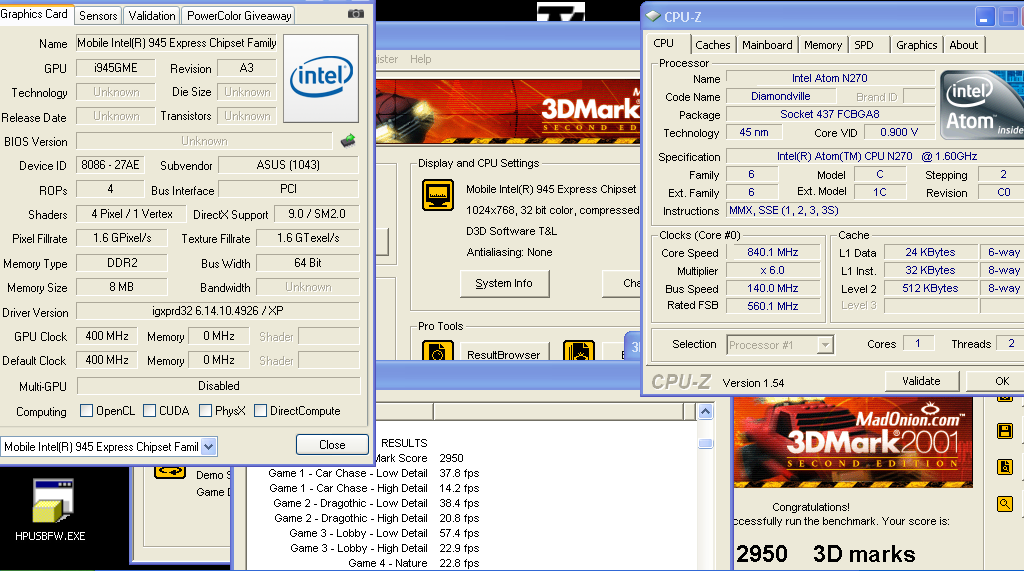1024x571 pixels.
Task: Click the Driver Version field
Action: click(x=217, y=311)
